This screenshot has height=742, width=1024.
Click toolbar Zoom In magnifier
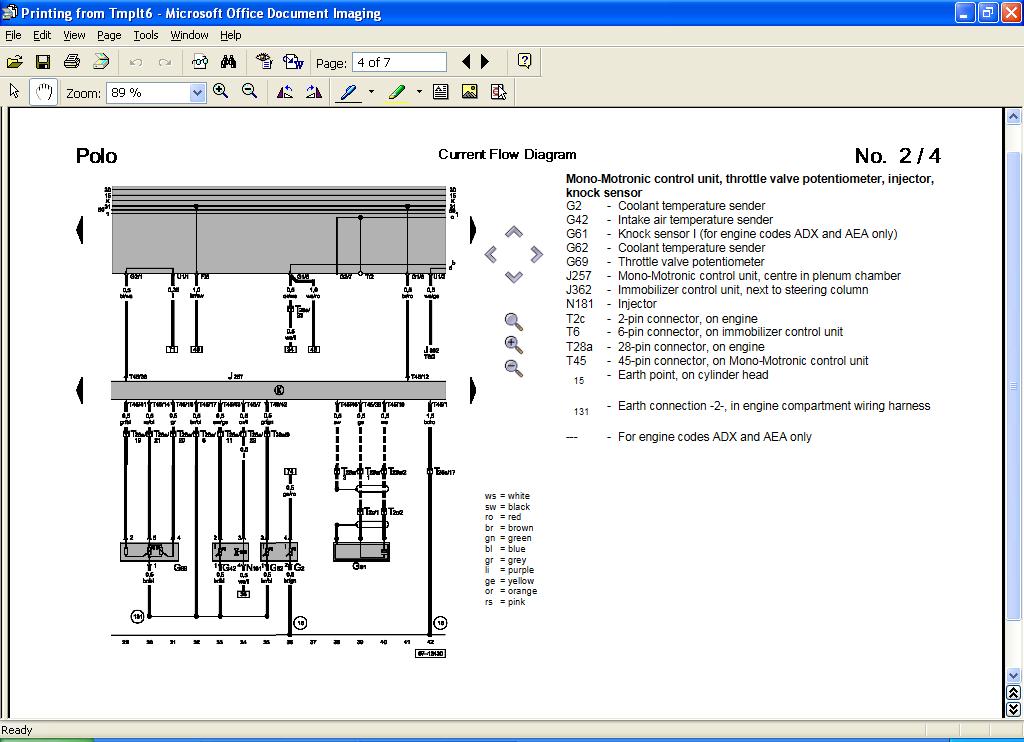click(221, 92)
